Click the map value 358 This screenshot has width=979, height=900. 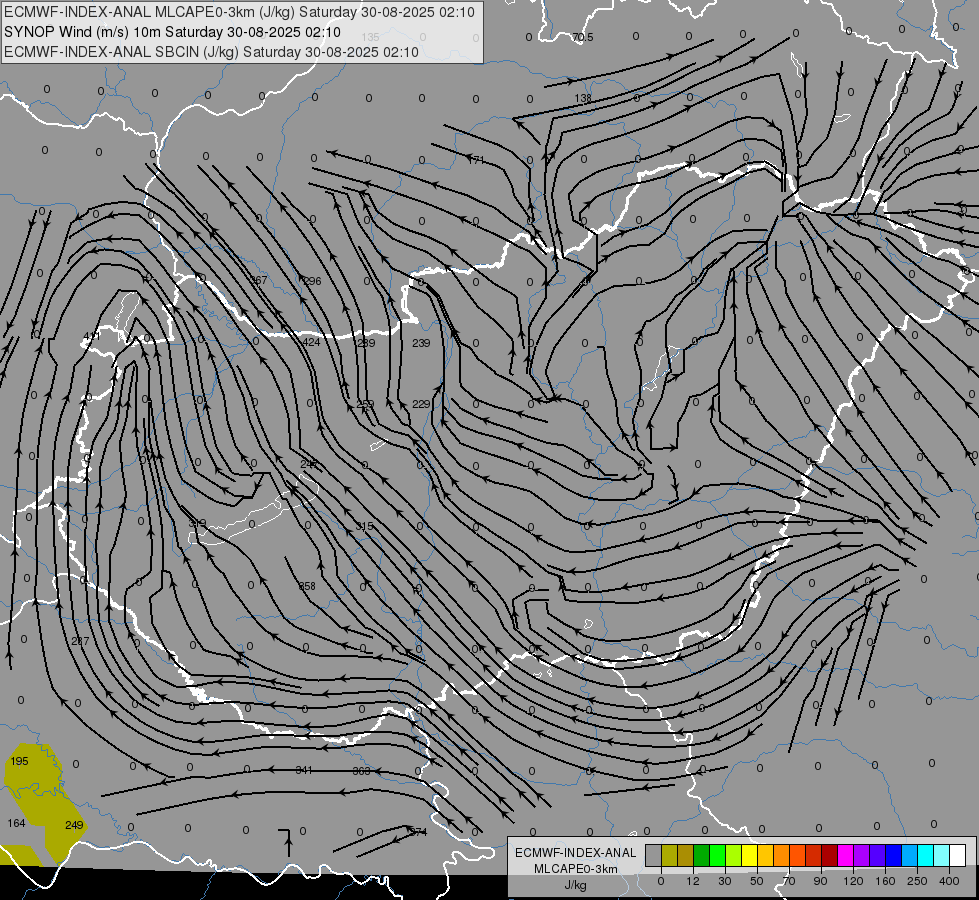[x=307, y=586]
